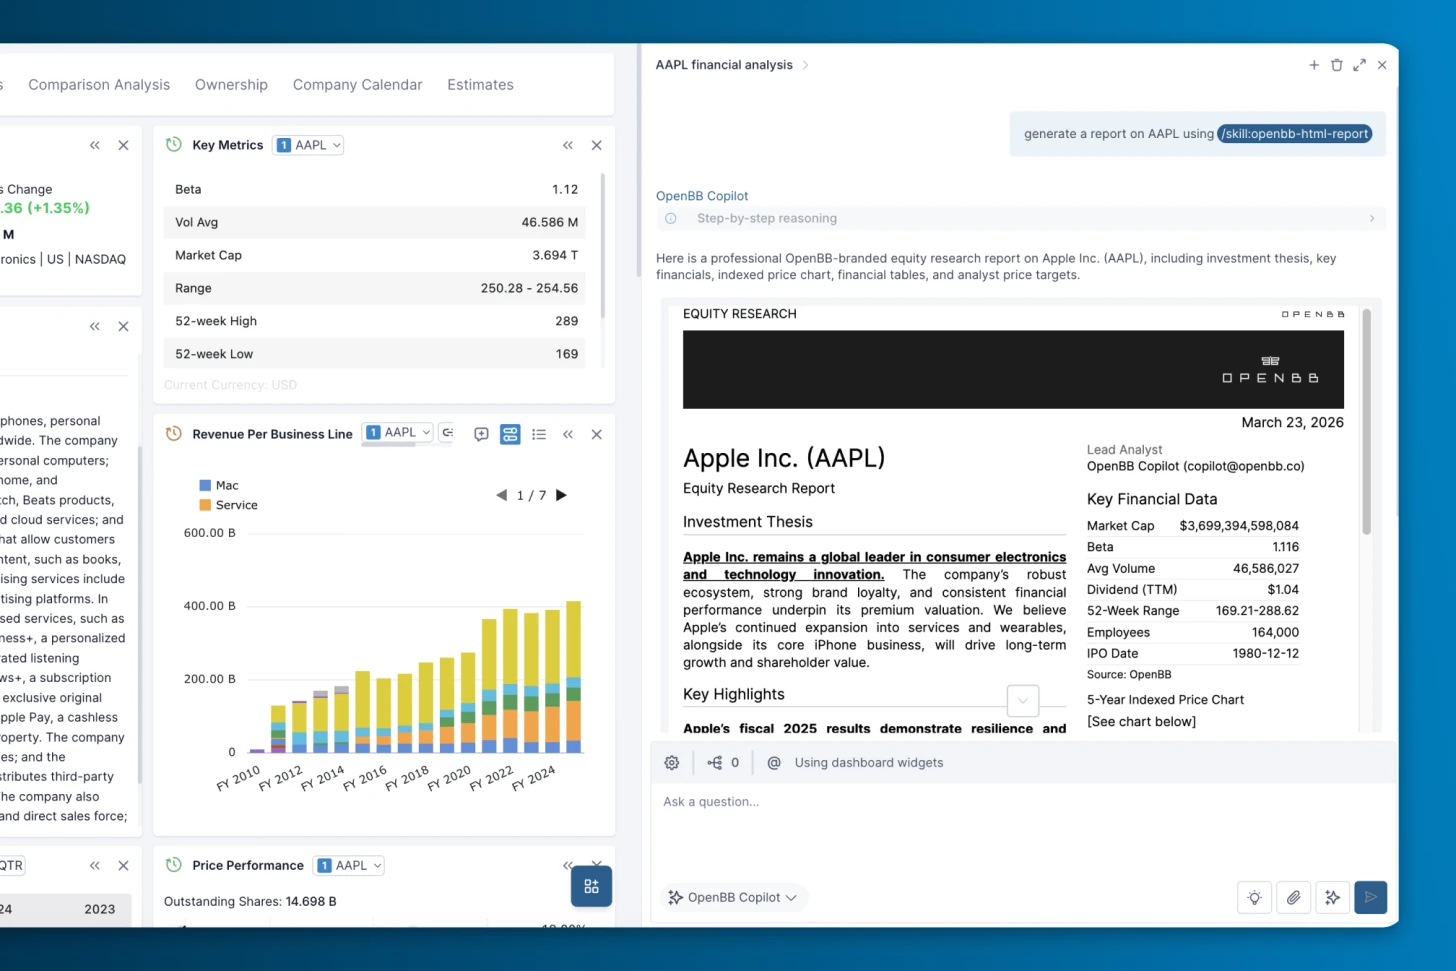
Task: Click the OpenBB black banner in report
Action: [1013, 369]
